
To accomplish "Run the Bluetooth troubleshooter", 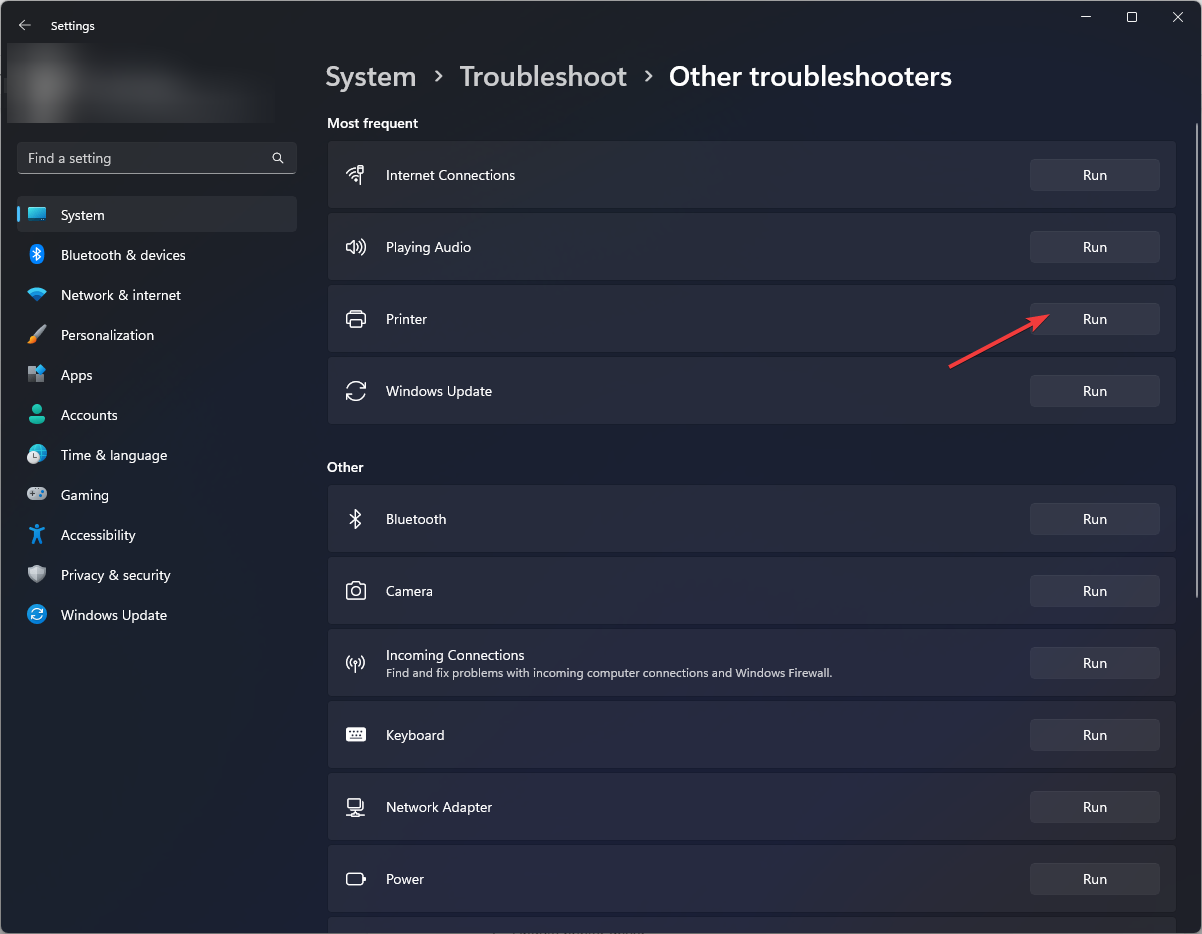I will (x=1095, y=519).
